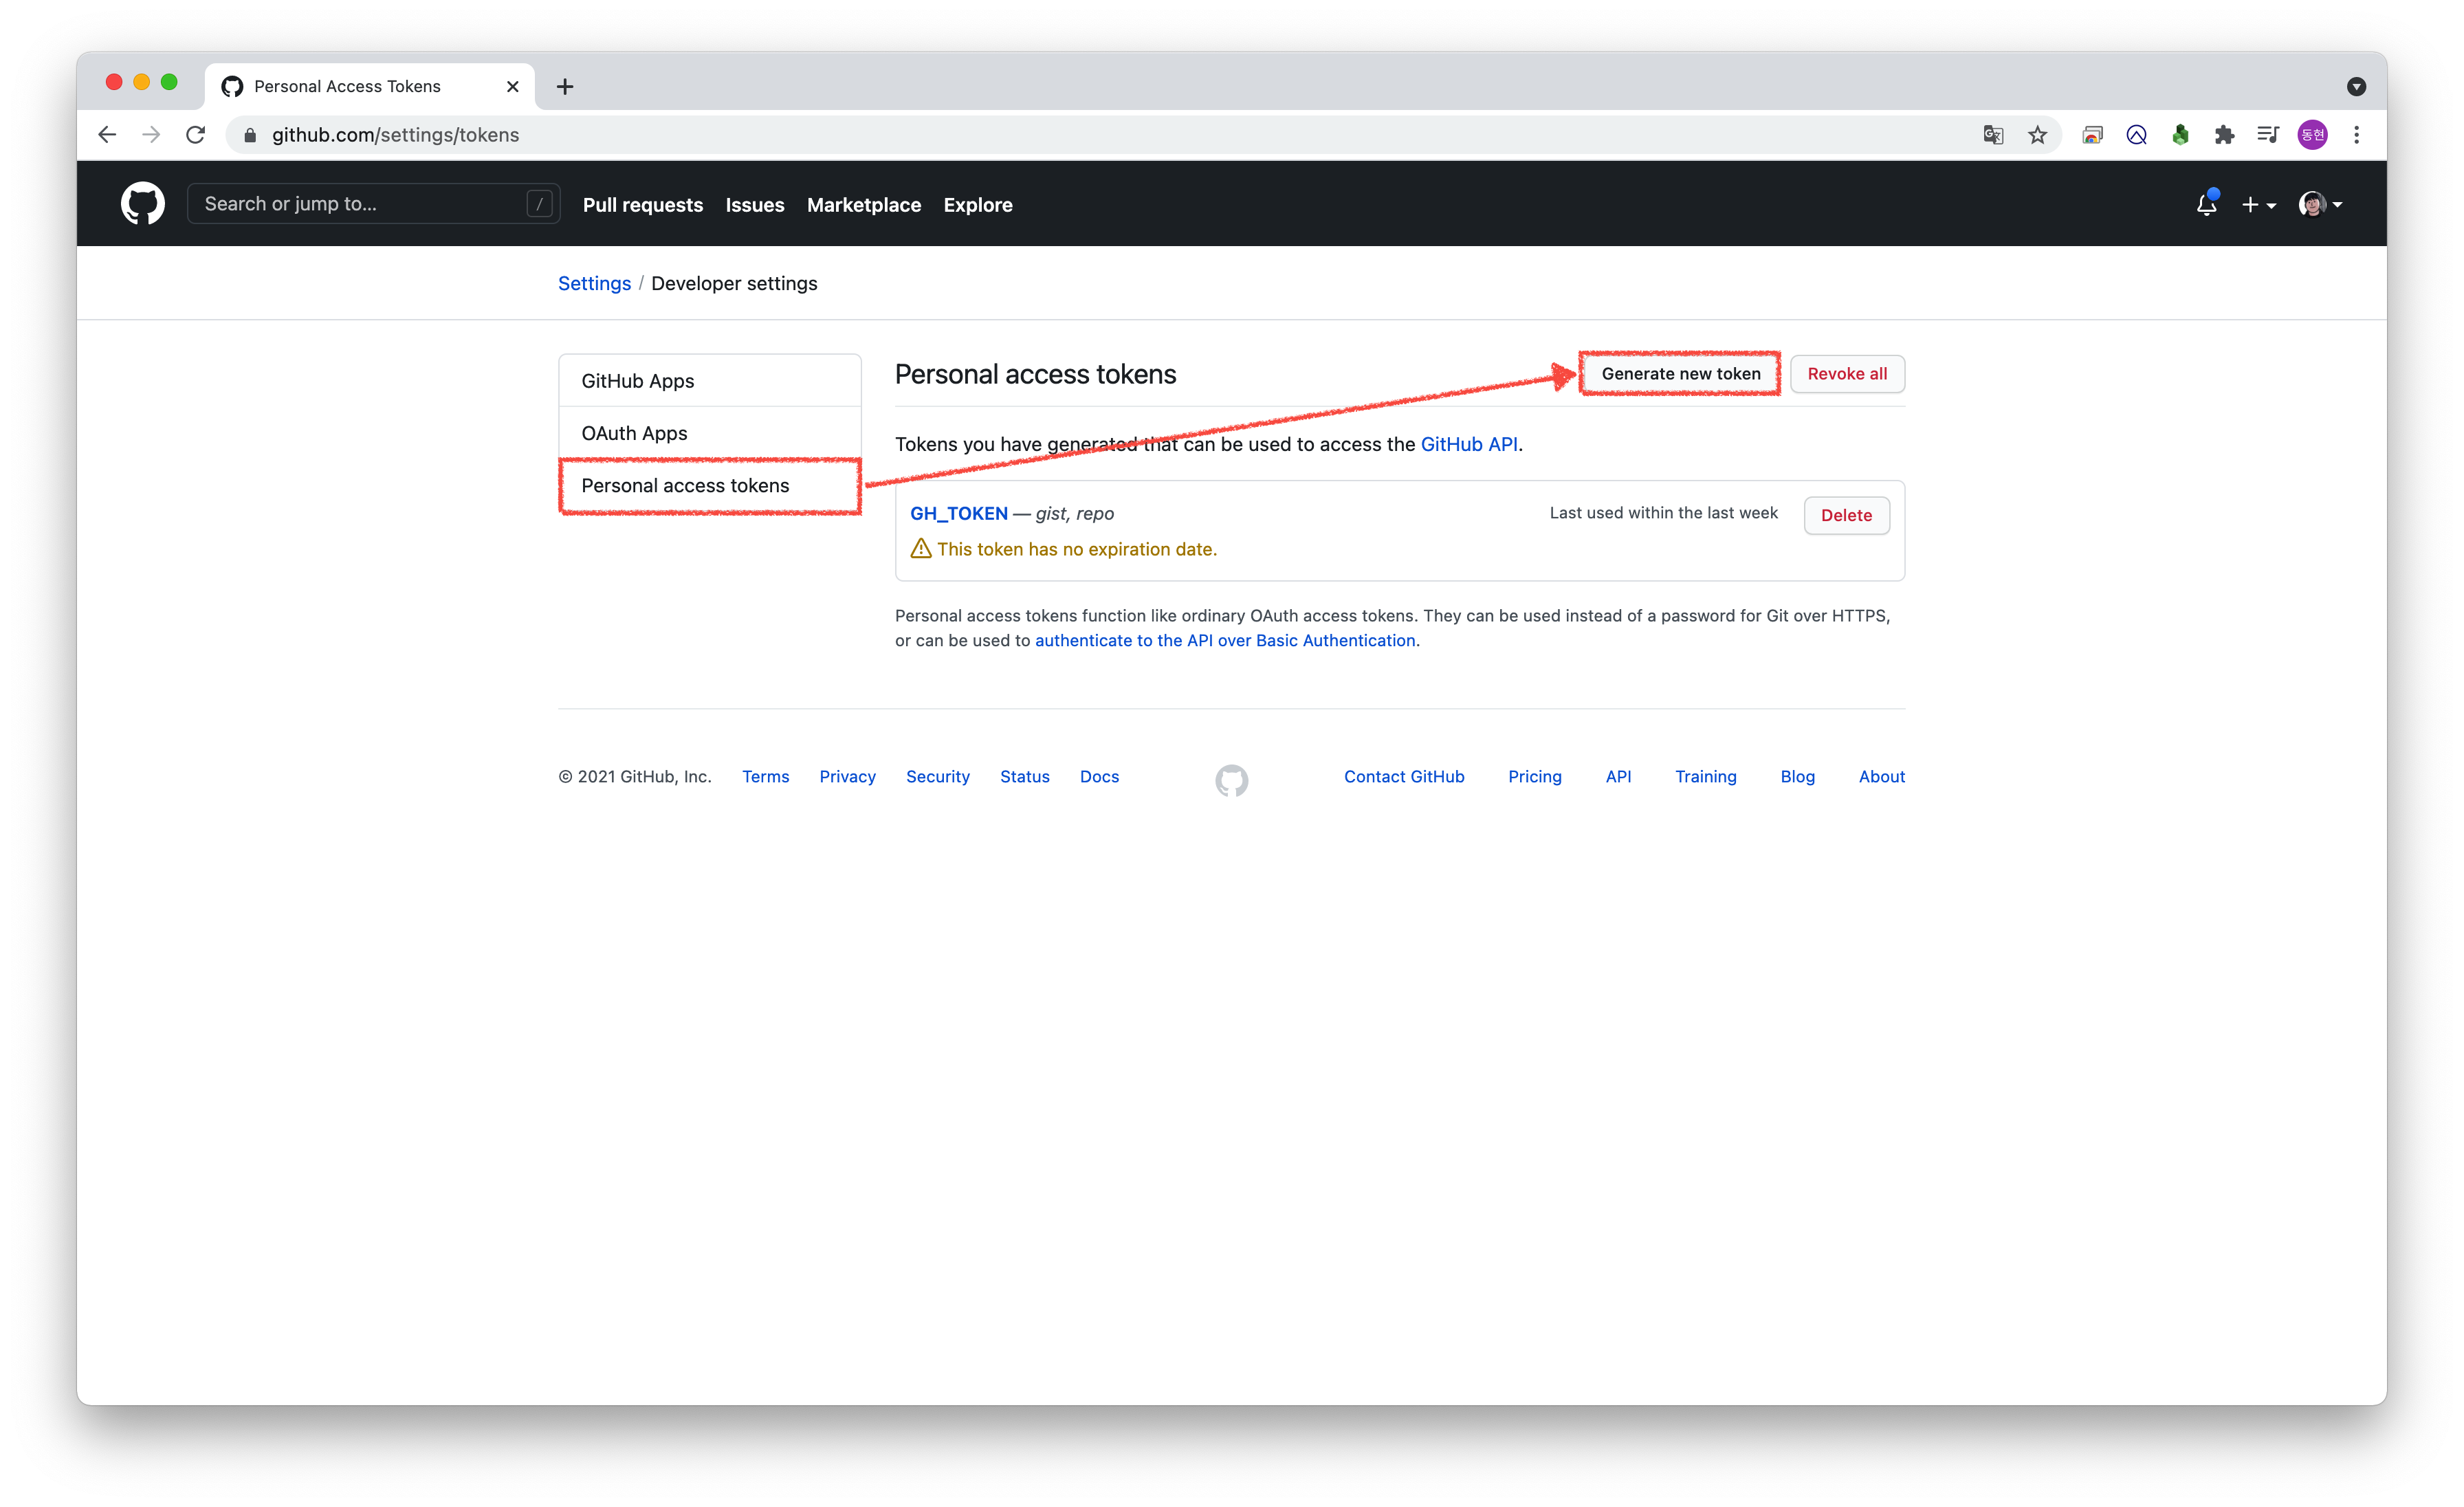Click the Revoke all button
Image resolution: width=2464 pixels, height=1507 pixels.
pyautogui.click(x=1847, y=374)
